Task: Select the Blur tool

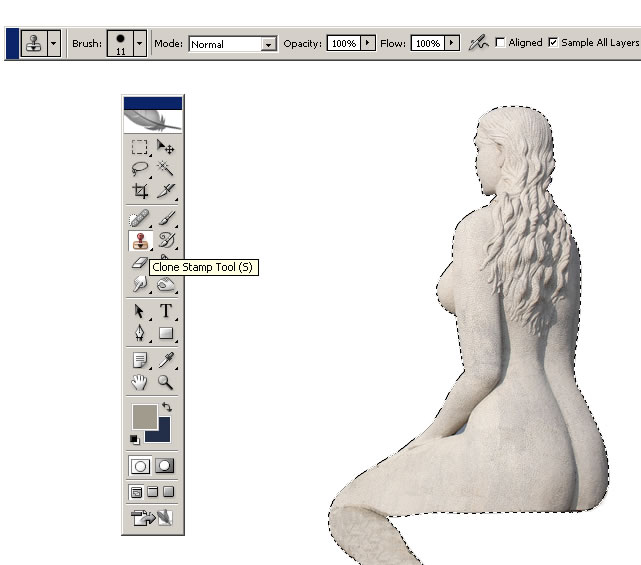Action: pyautogui.click(x=139, y=284)
